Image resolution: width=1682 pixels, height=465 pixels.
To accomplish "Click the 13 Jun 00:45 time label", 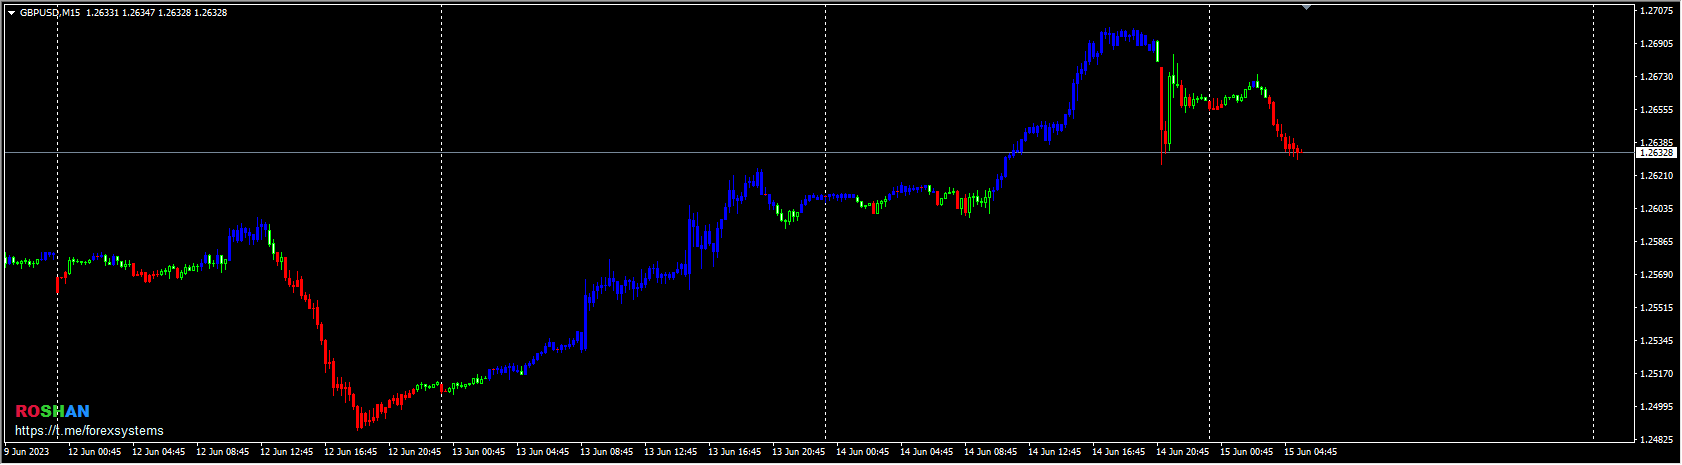I will (x=478, y=452).
